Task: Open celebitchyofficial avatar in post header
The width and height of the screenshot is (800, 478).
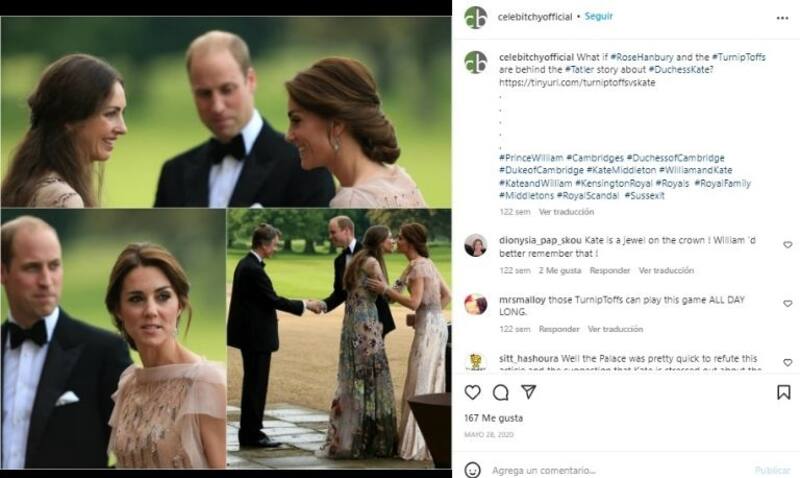Action: click(476, 17)
